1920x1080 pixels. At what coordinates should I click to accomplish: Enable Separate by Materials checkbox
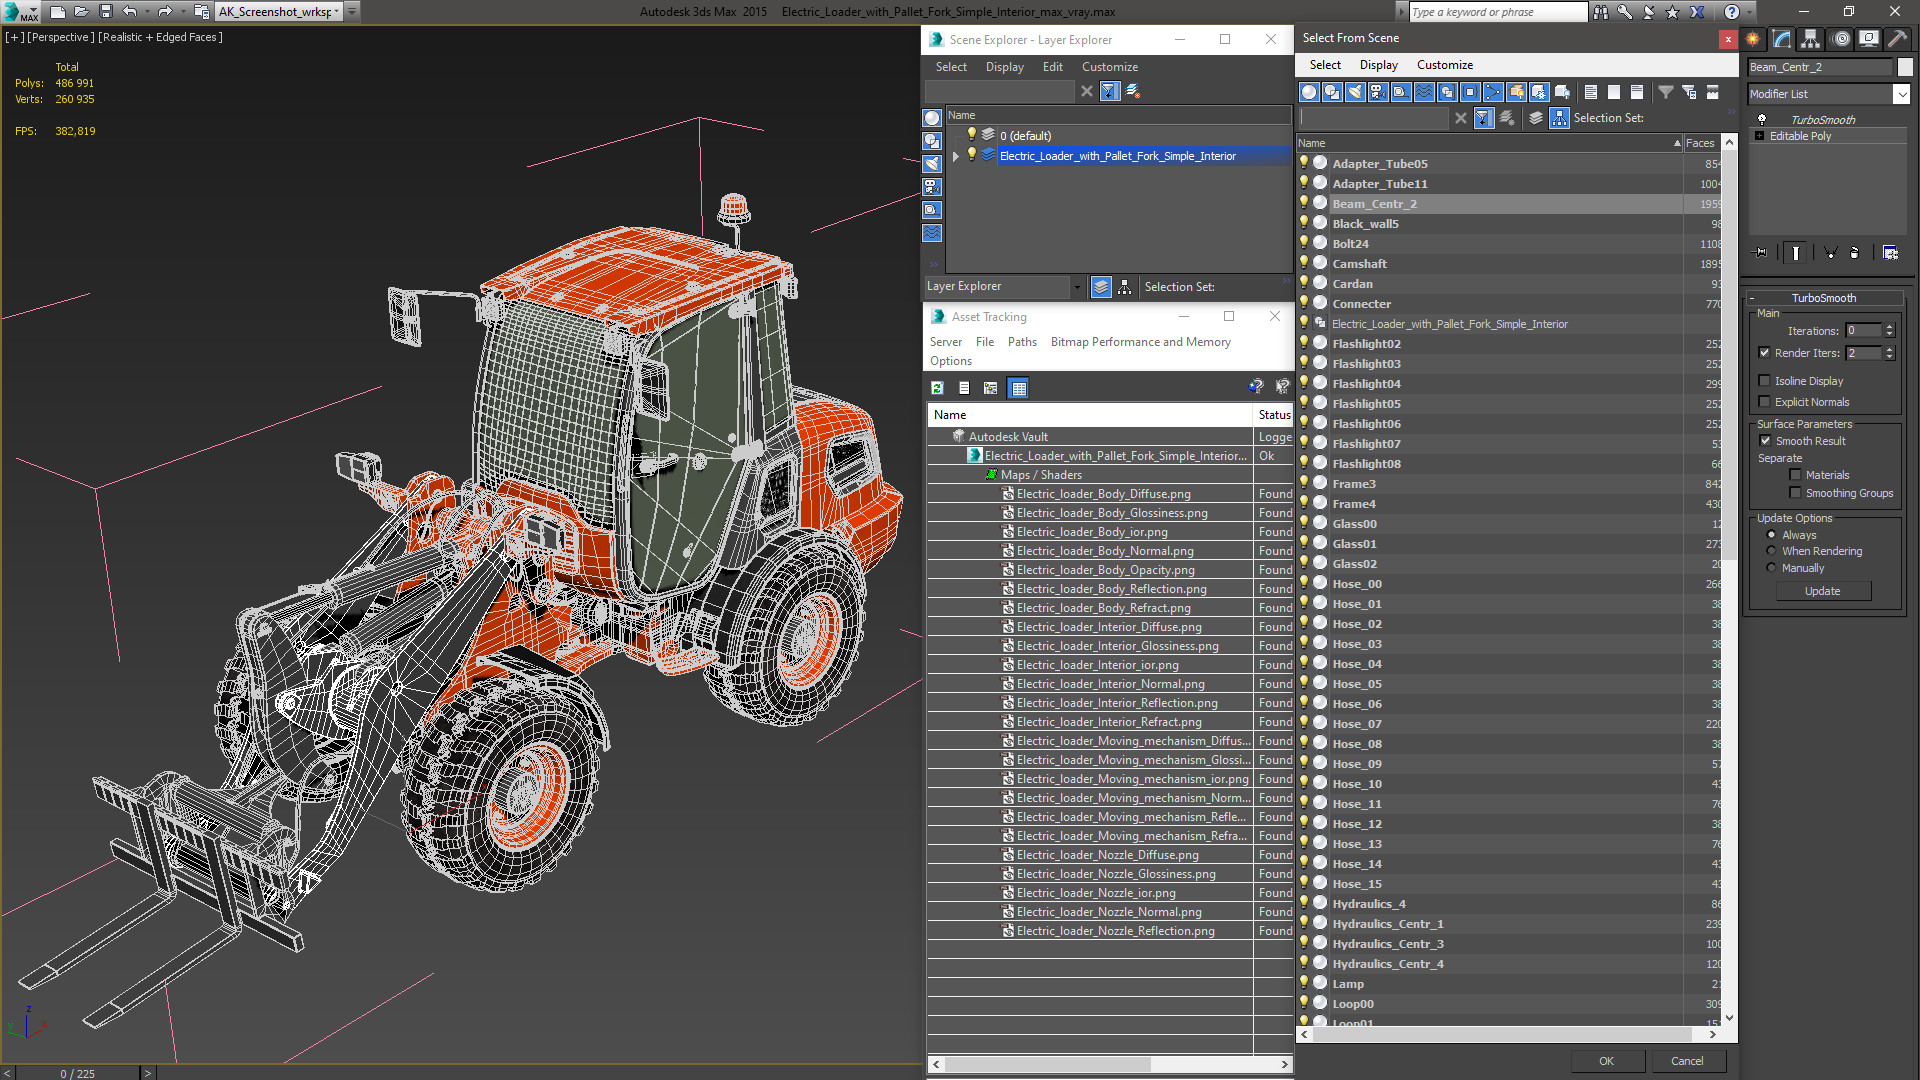[x=1795, y=475]
